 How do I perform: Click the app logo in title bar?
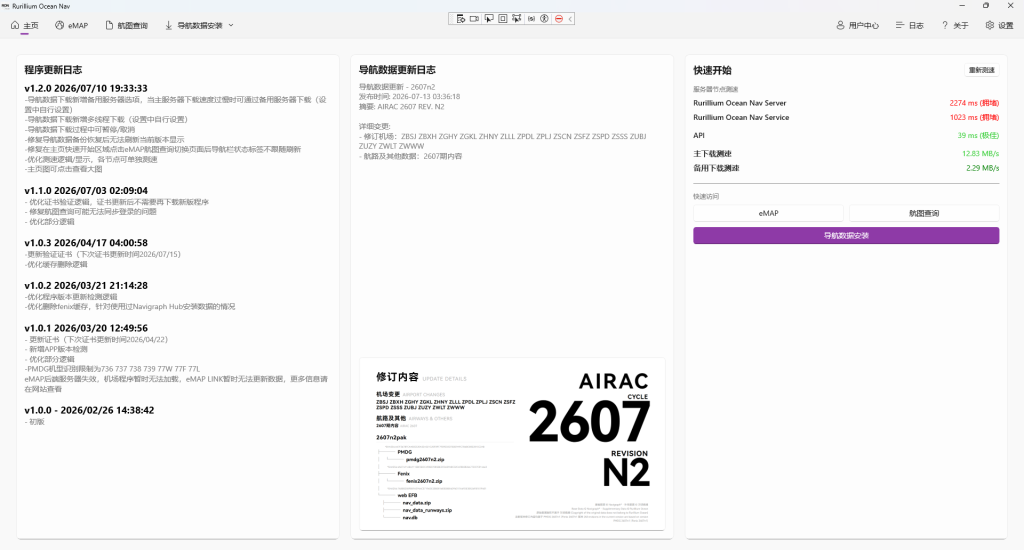(x=5, y=6)
